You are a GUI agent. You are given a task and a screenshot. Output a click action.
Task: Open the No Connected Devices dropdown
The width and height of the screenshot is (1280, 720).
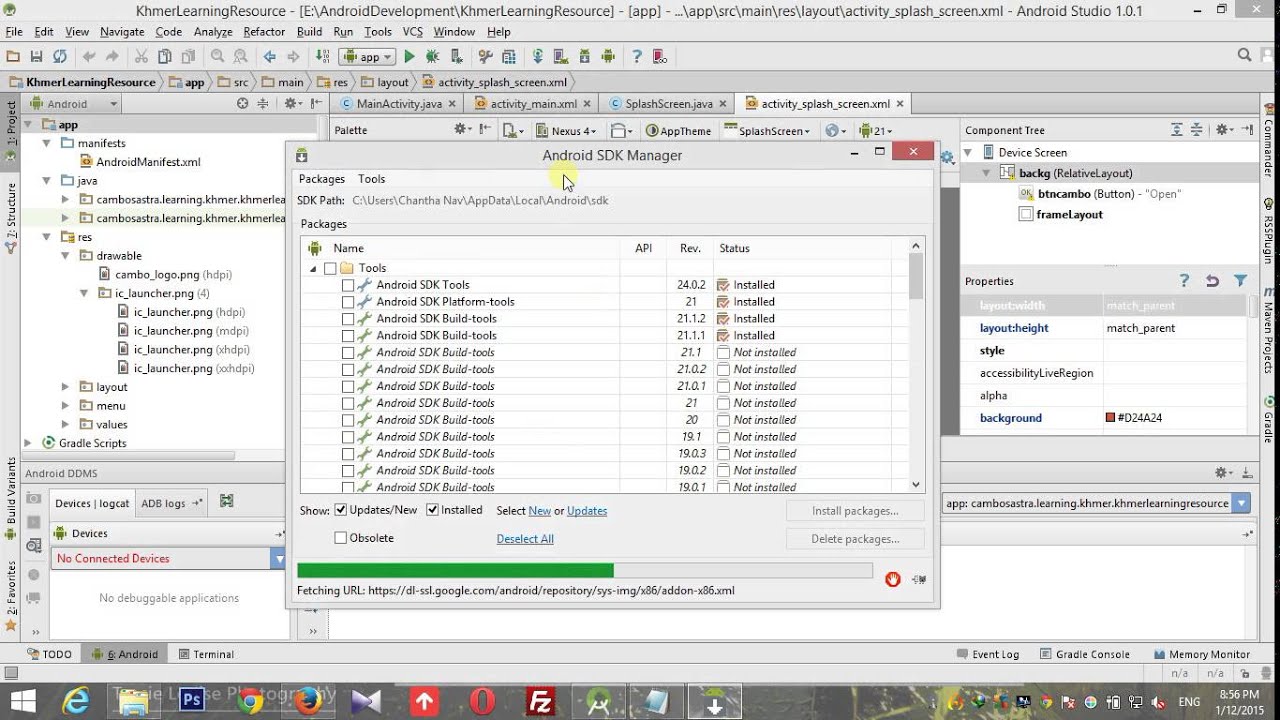click(x=169, y=558)
